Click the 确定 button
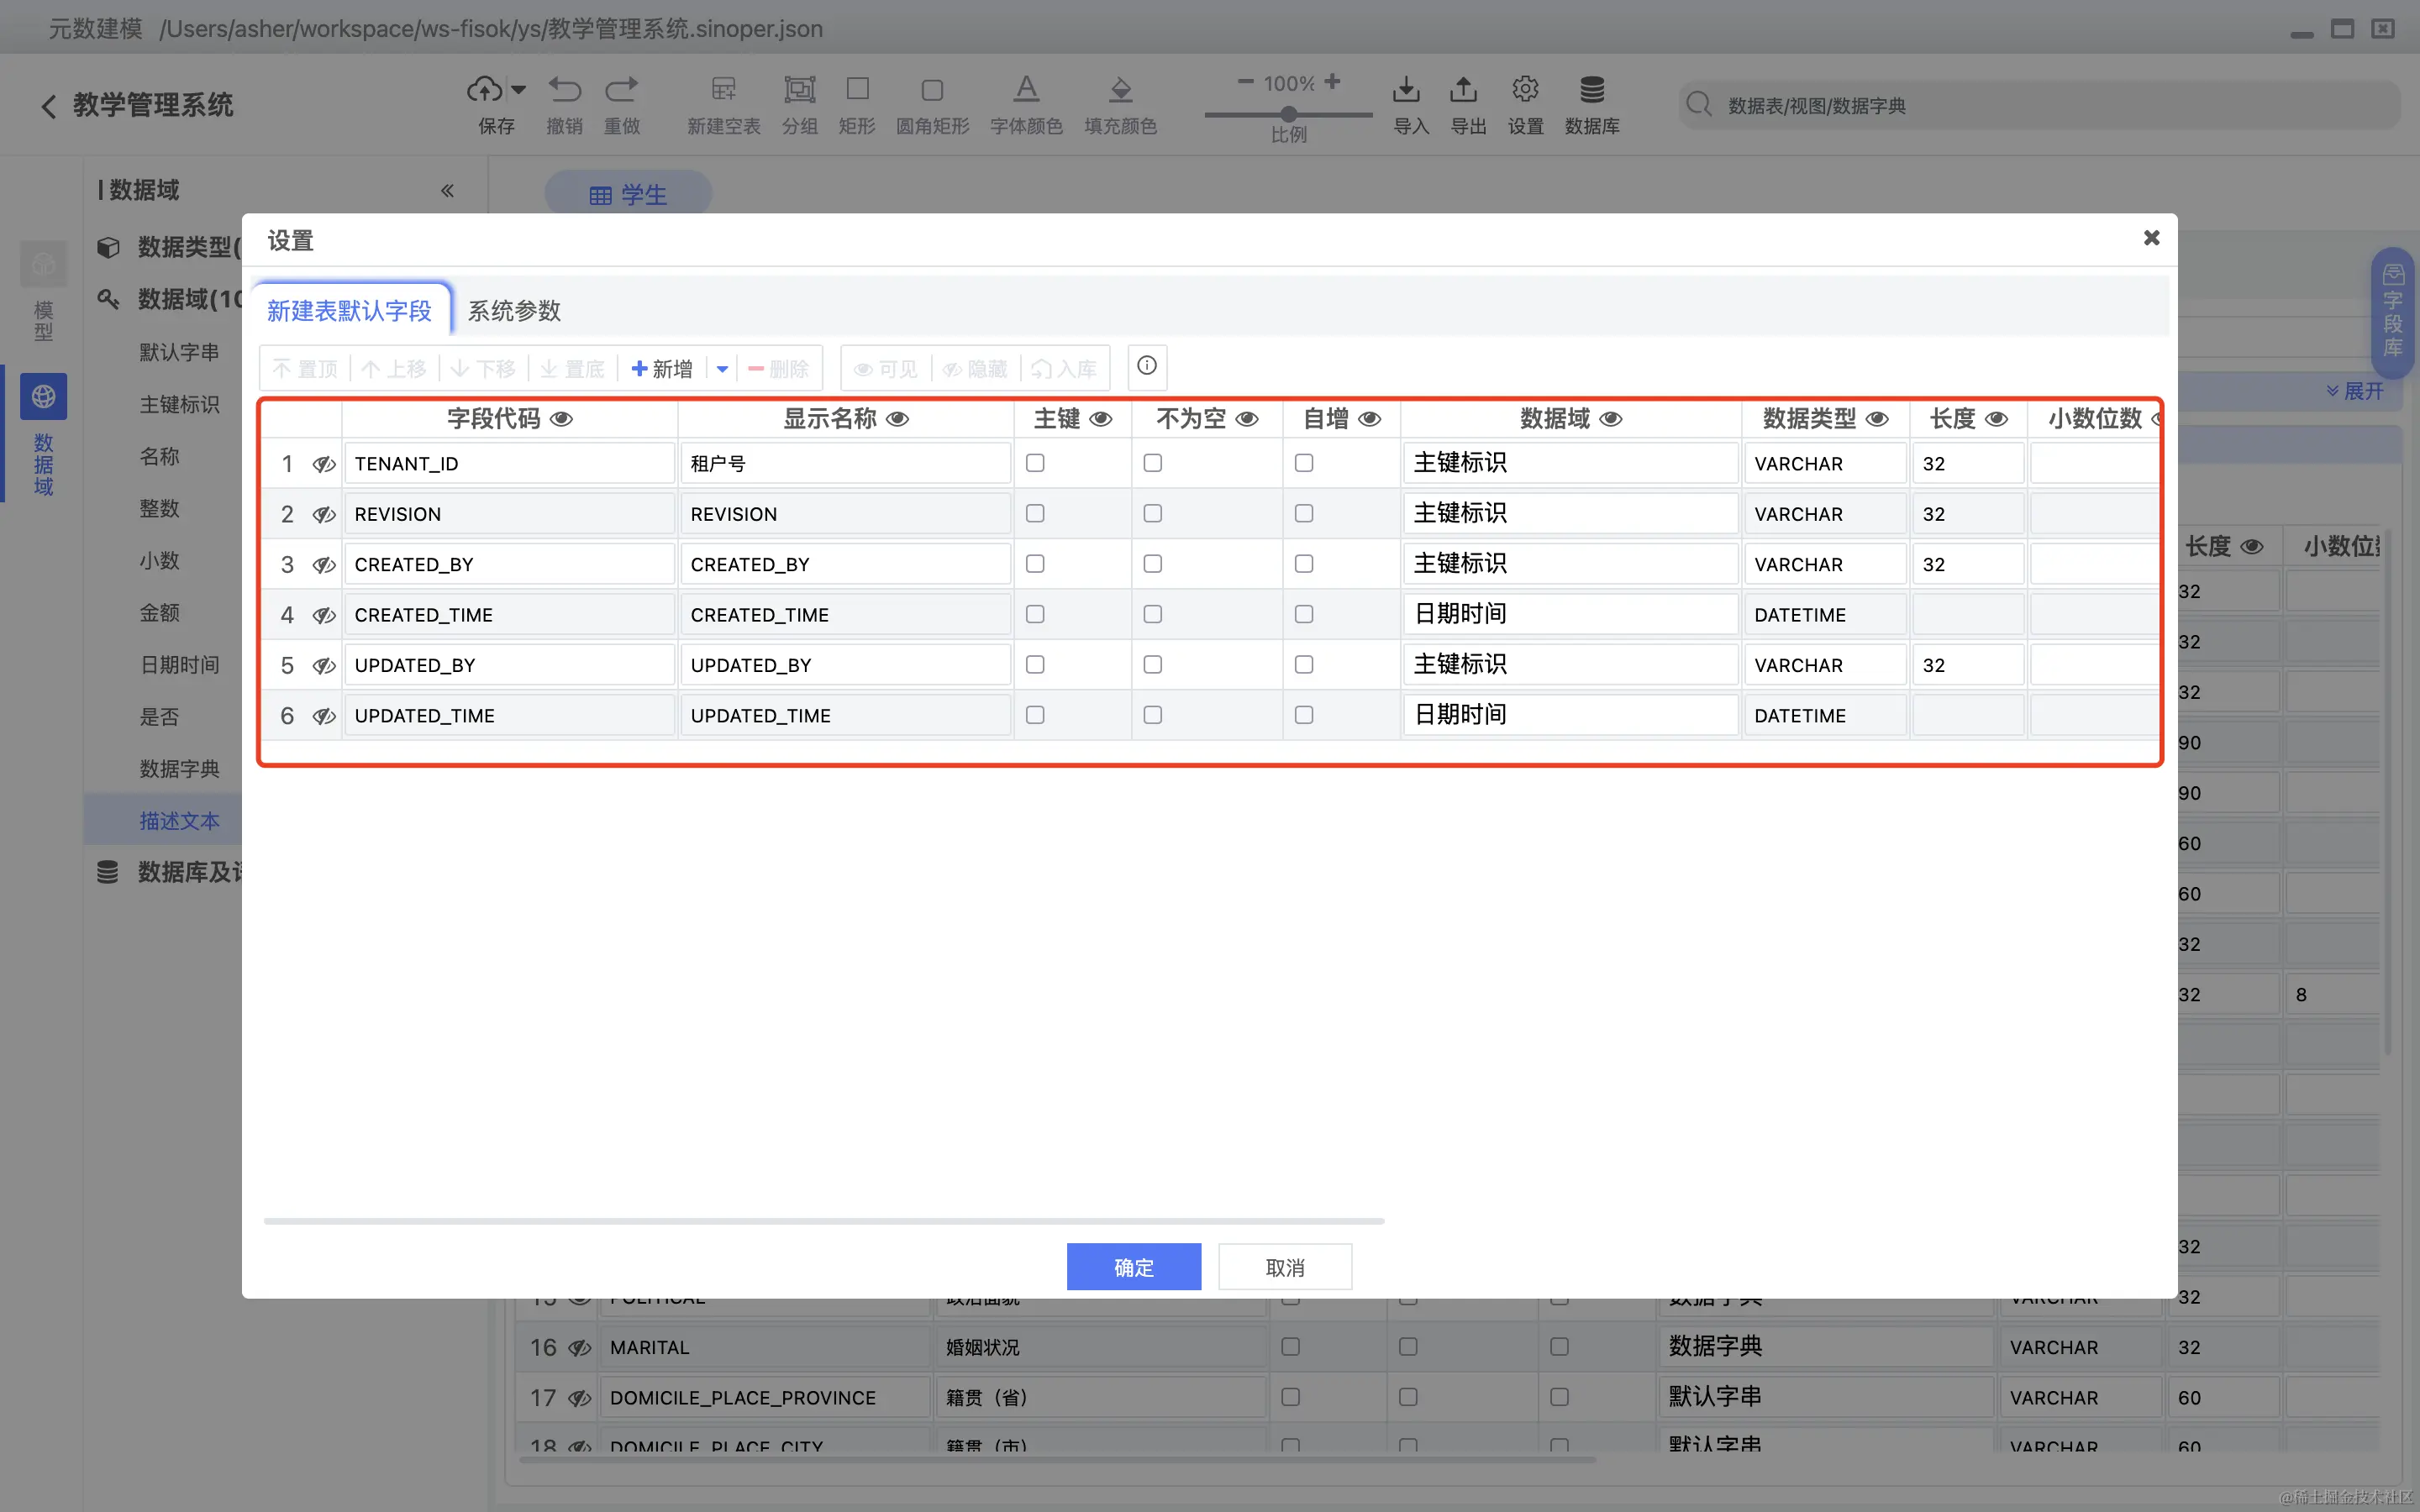 coord(1133,1267)
